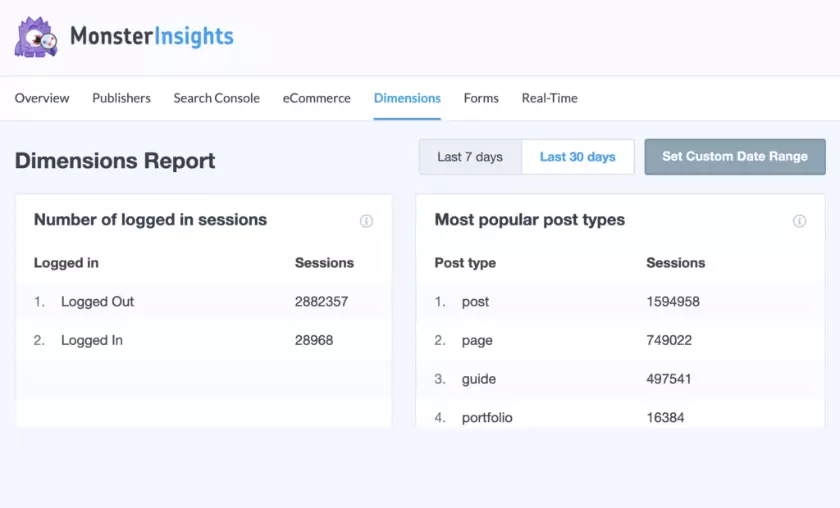Click Set Custom Date Range button
Screen dimensions: 840x508
tap(735, 156)
